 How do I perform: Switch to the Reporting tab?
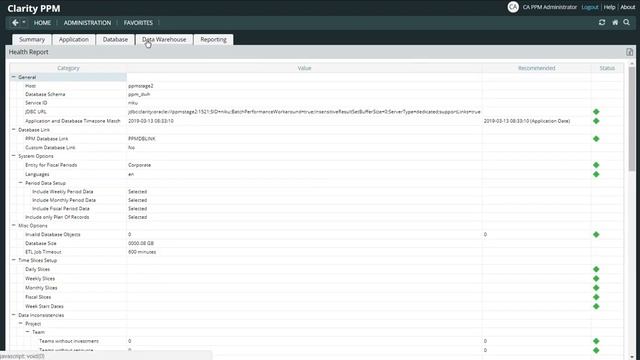[x=213, y=40]
